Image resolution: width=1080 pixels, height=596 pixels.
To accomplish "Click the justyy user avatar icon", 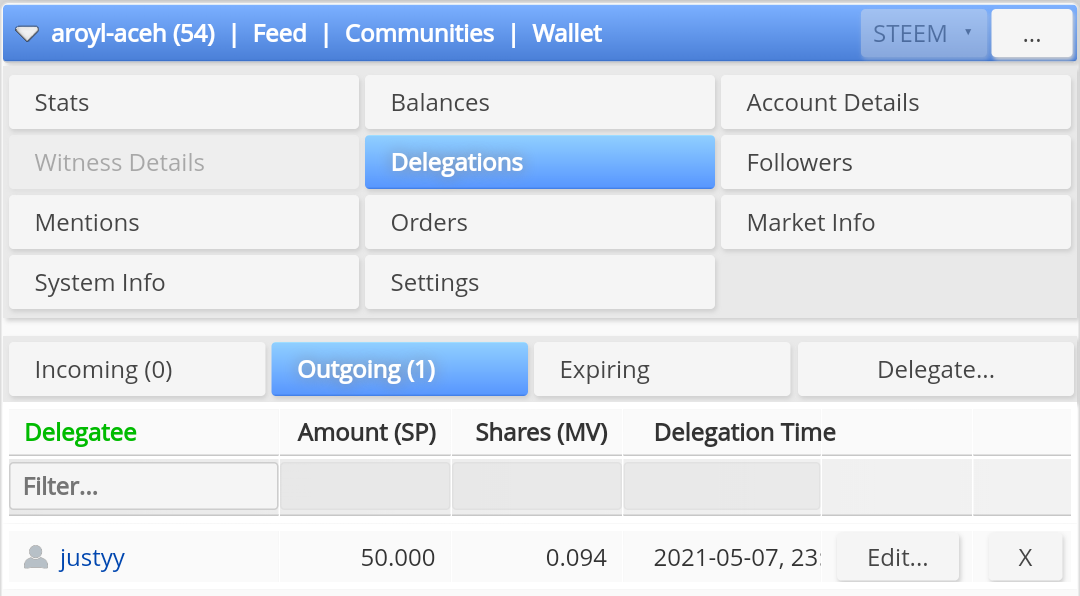I will pyautogui.click(x=36, y=557).
